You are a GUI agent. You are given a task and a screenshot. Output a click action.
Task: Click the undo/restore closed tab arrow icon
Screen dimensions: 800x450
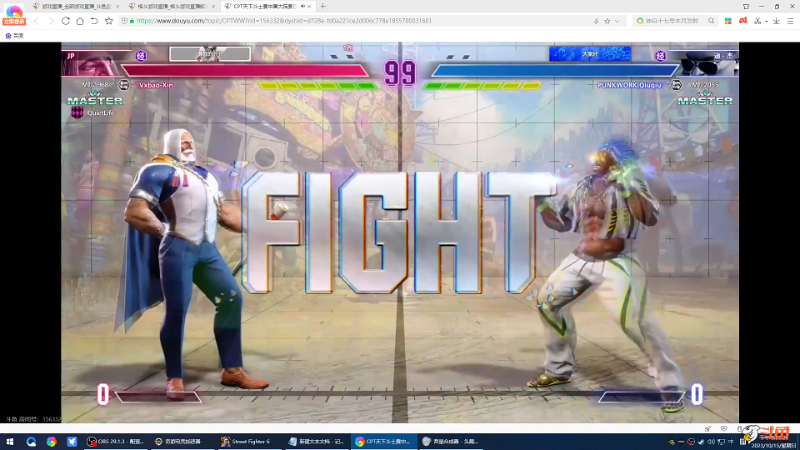[x=94, y=21]
